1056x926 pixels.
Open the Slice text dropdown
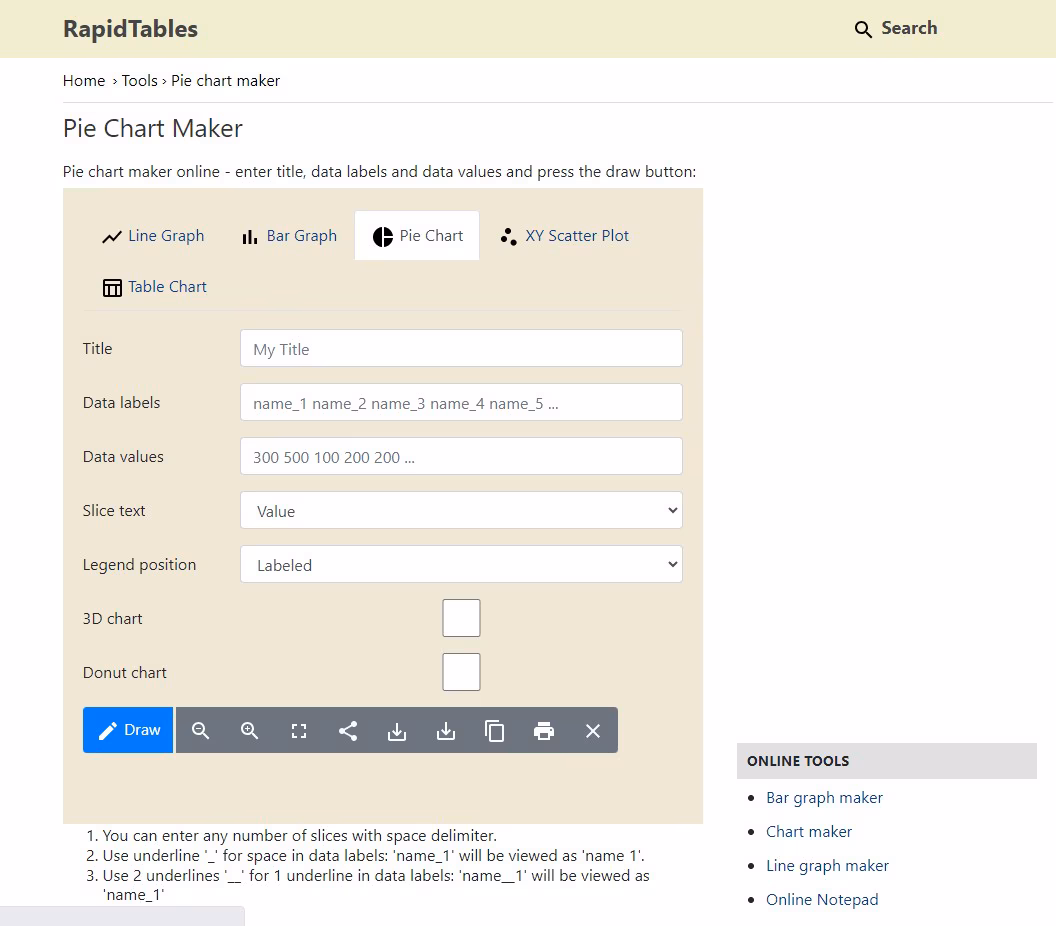point(461,510)
